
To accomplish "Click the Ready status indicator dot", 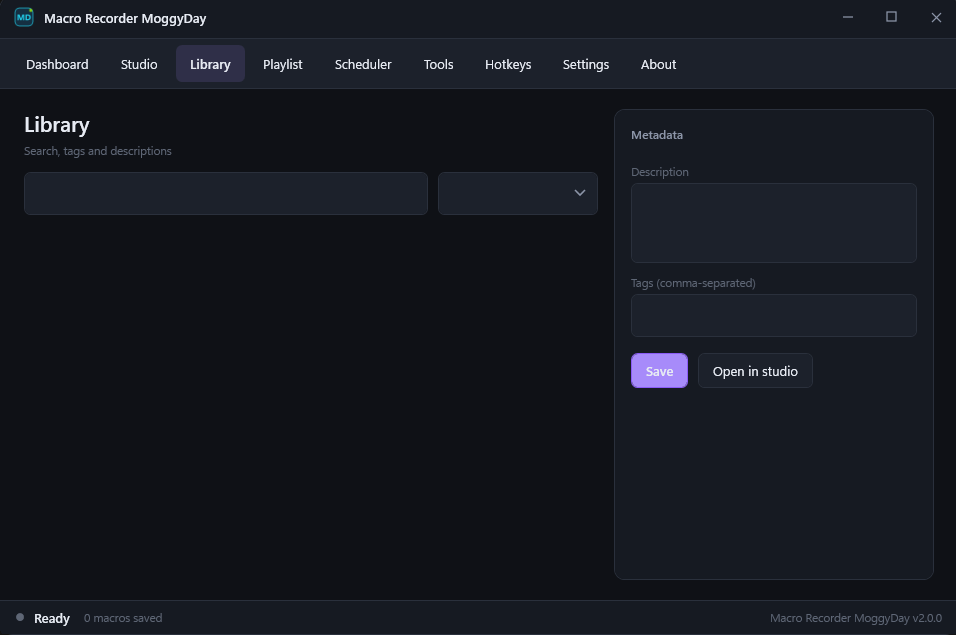I will click(x=20, y=617).
